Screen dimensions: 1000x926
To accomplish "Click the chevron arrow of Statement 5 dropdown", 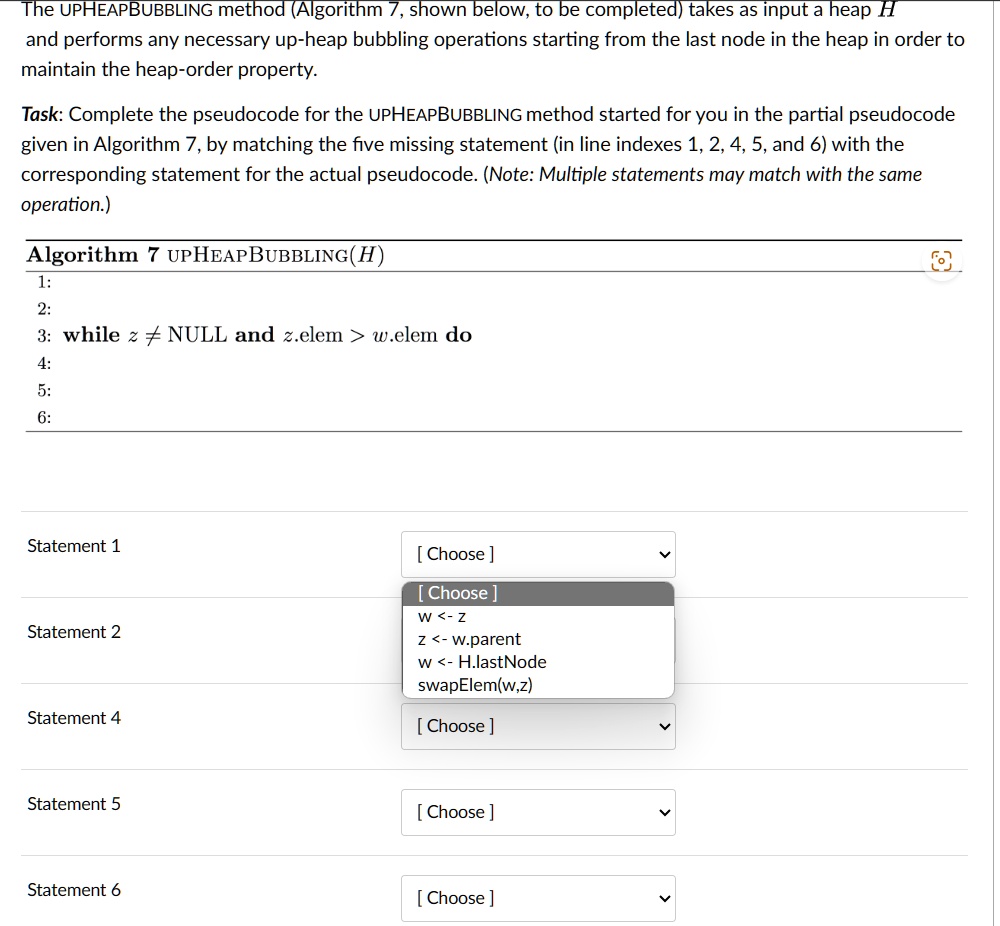I will [665, 813].
